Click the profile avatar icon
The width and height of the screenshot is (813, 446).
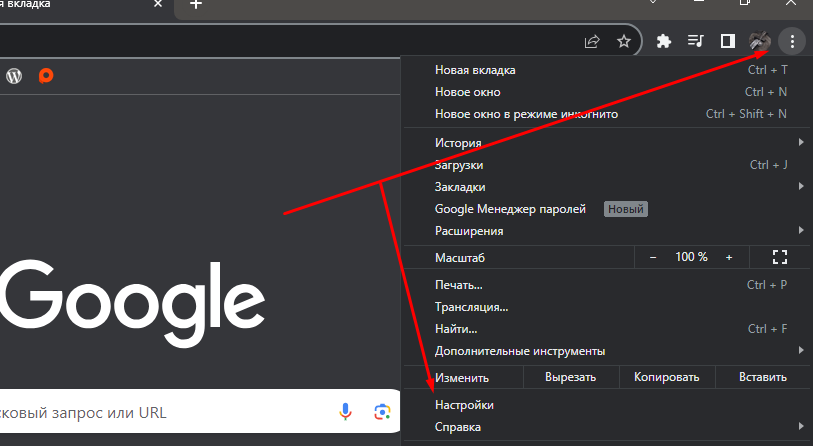pyautogui.click(x=760, y=41)
